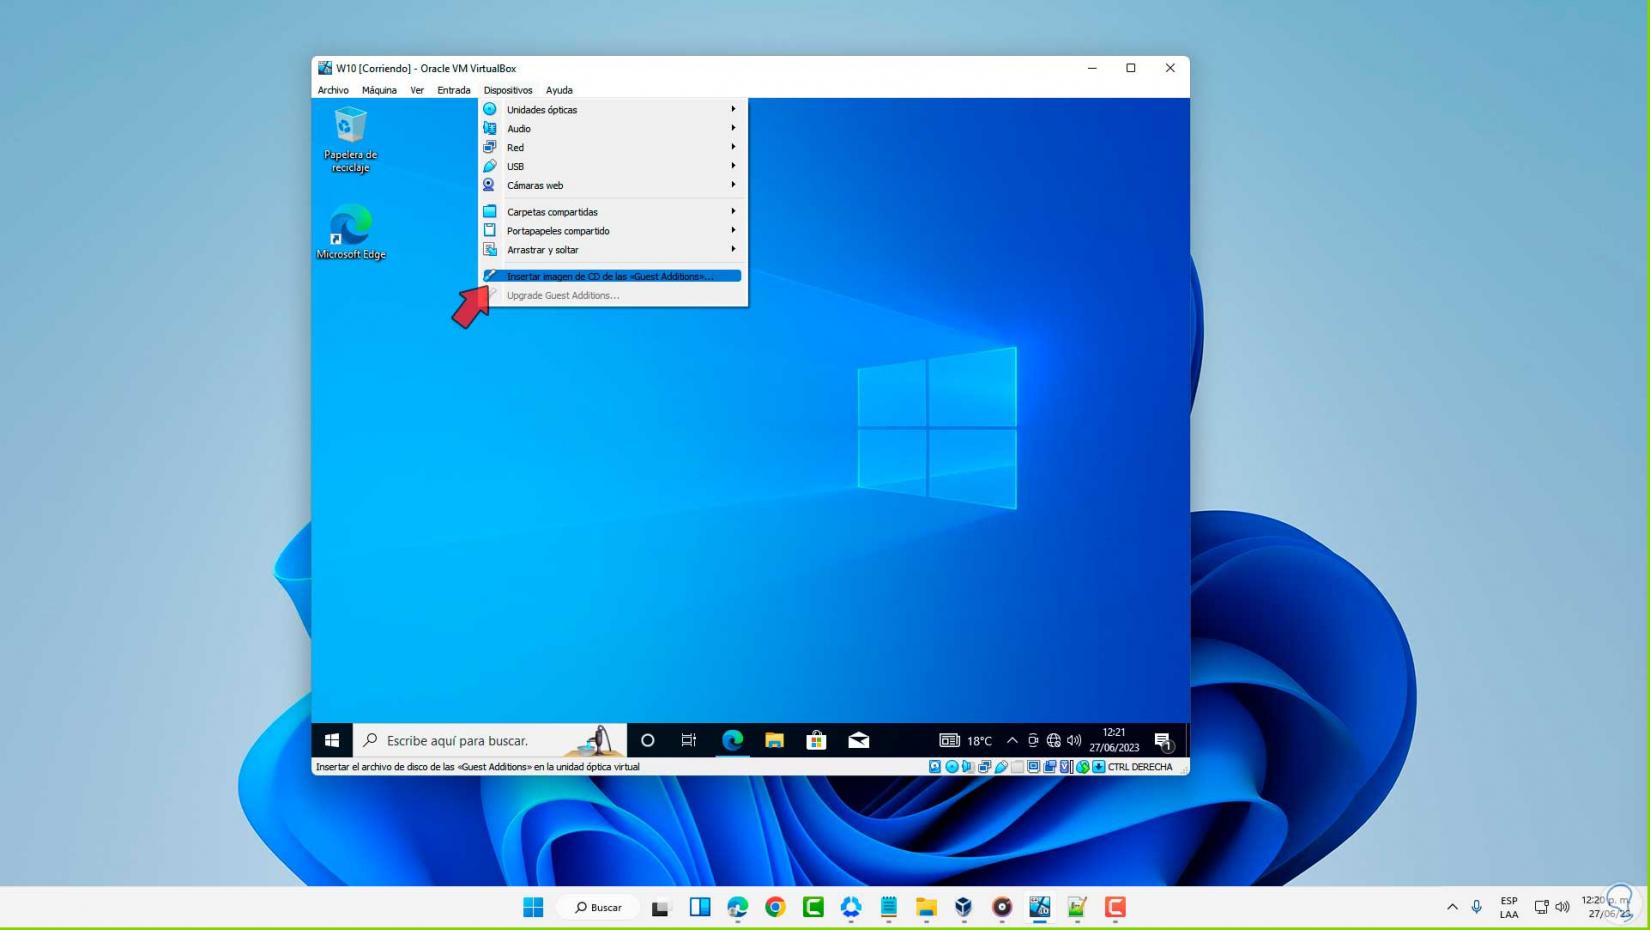Open the Ver menu
This screenshot has height=930, width=1650.
click(x=417, y=90)
